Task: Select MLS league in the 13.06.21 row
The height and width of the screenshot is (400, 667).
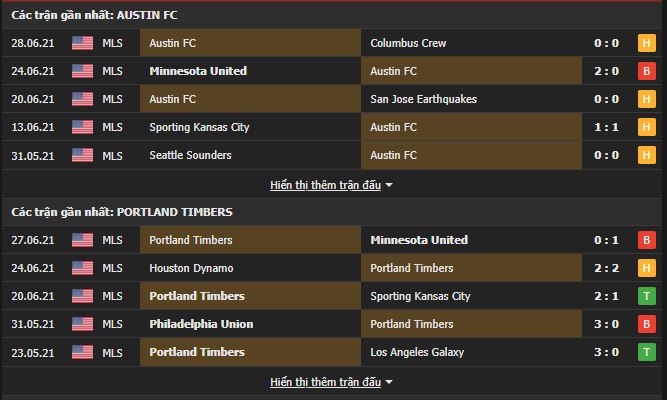Action: (112, 127)
